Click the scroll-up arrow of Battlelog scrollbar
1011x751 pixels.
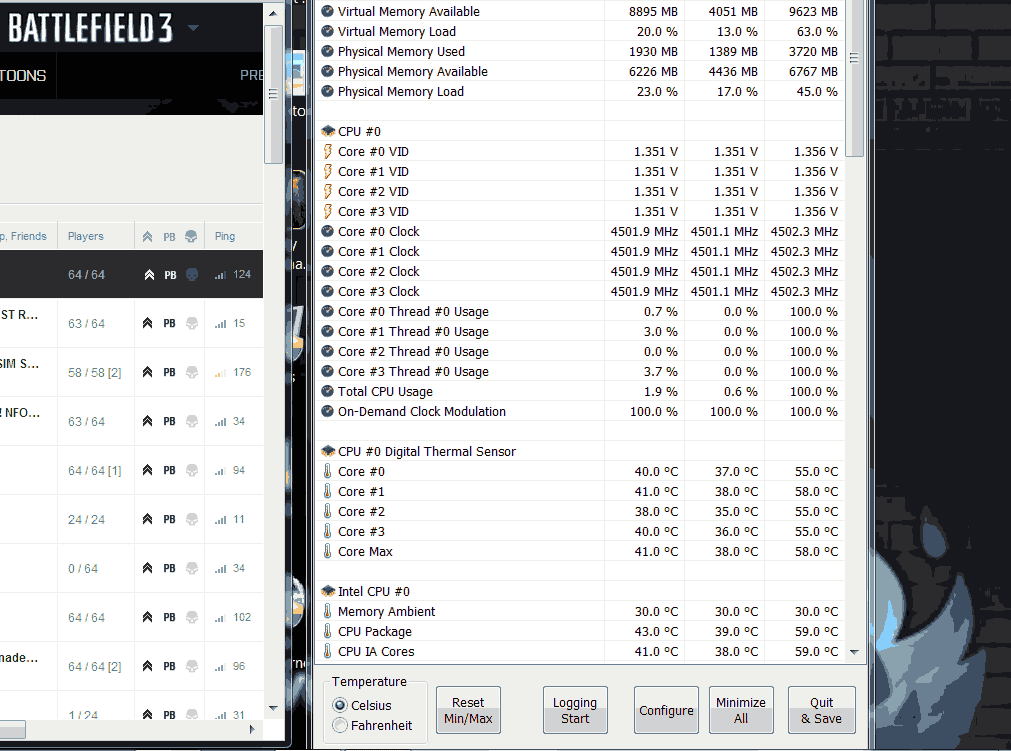tap(273, 13)
